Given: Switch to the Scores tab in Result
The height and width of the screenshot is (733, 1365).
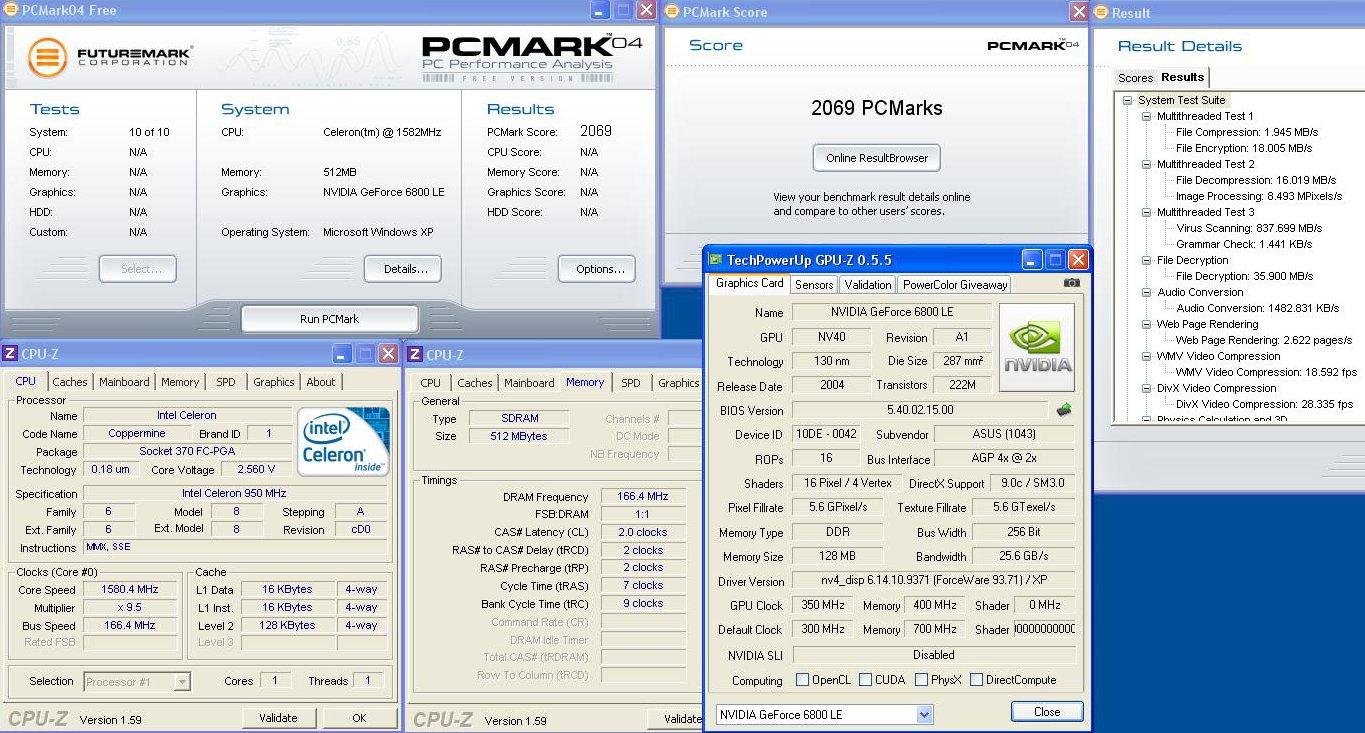Looking at the screenshot, I should tap(1135, 78).
